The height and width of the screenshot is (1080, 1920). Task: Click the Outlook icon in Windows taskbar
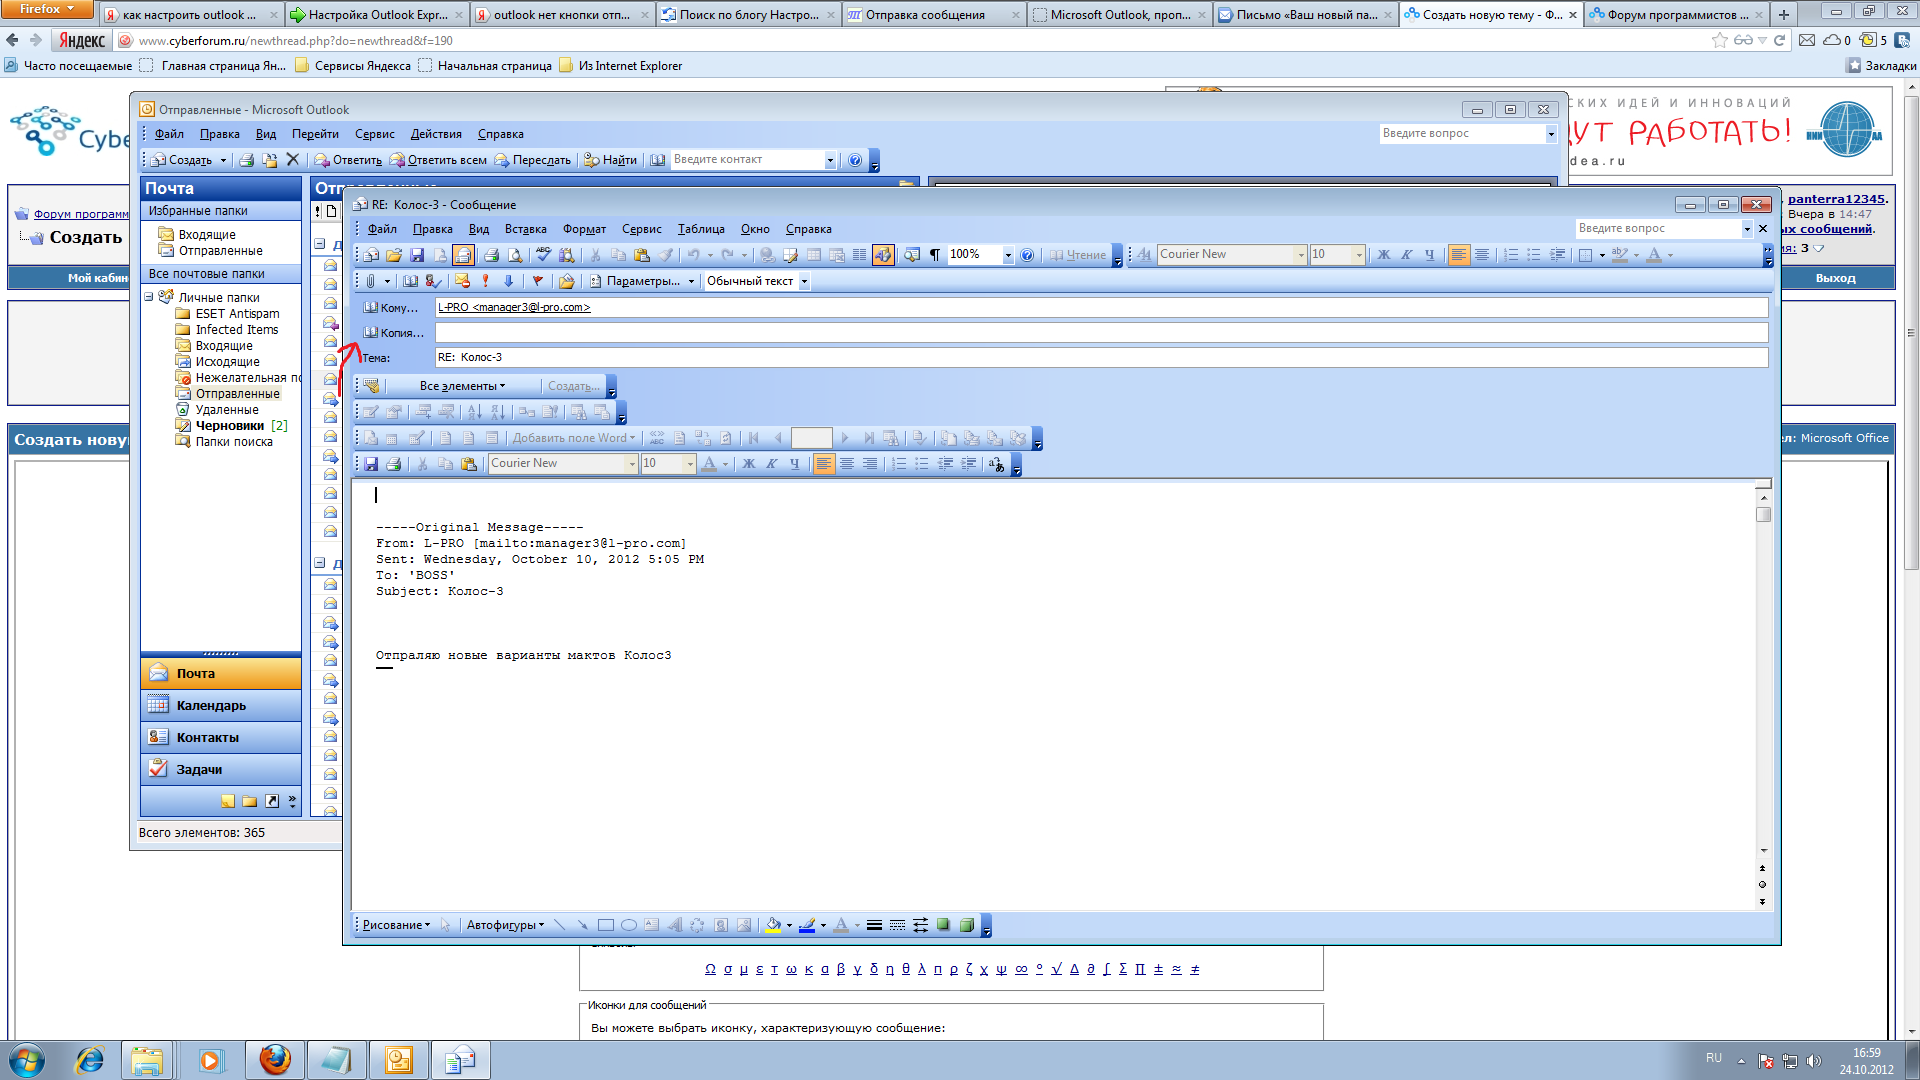pyautogui.click(x=399, y=1060)
